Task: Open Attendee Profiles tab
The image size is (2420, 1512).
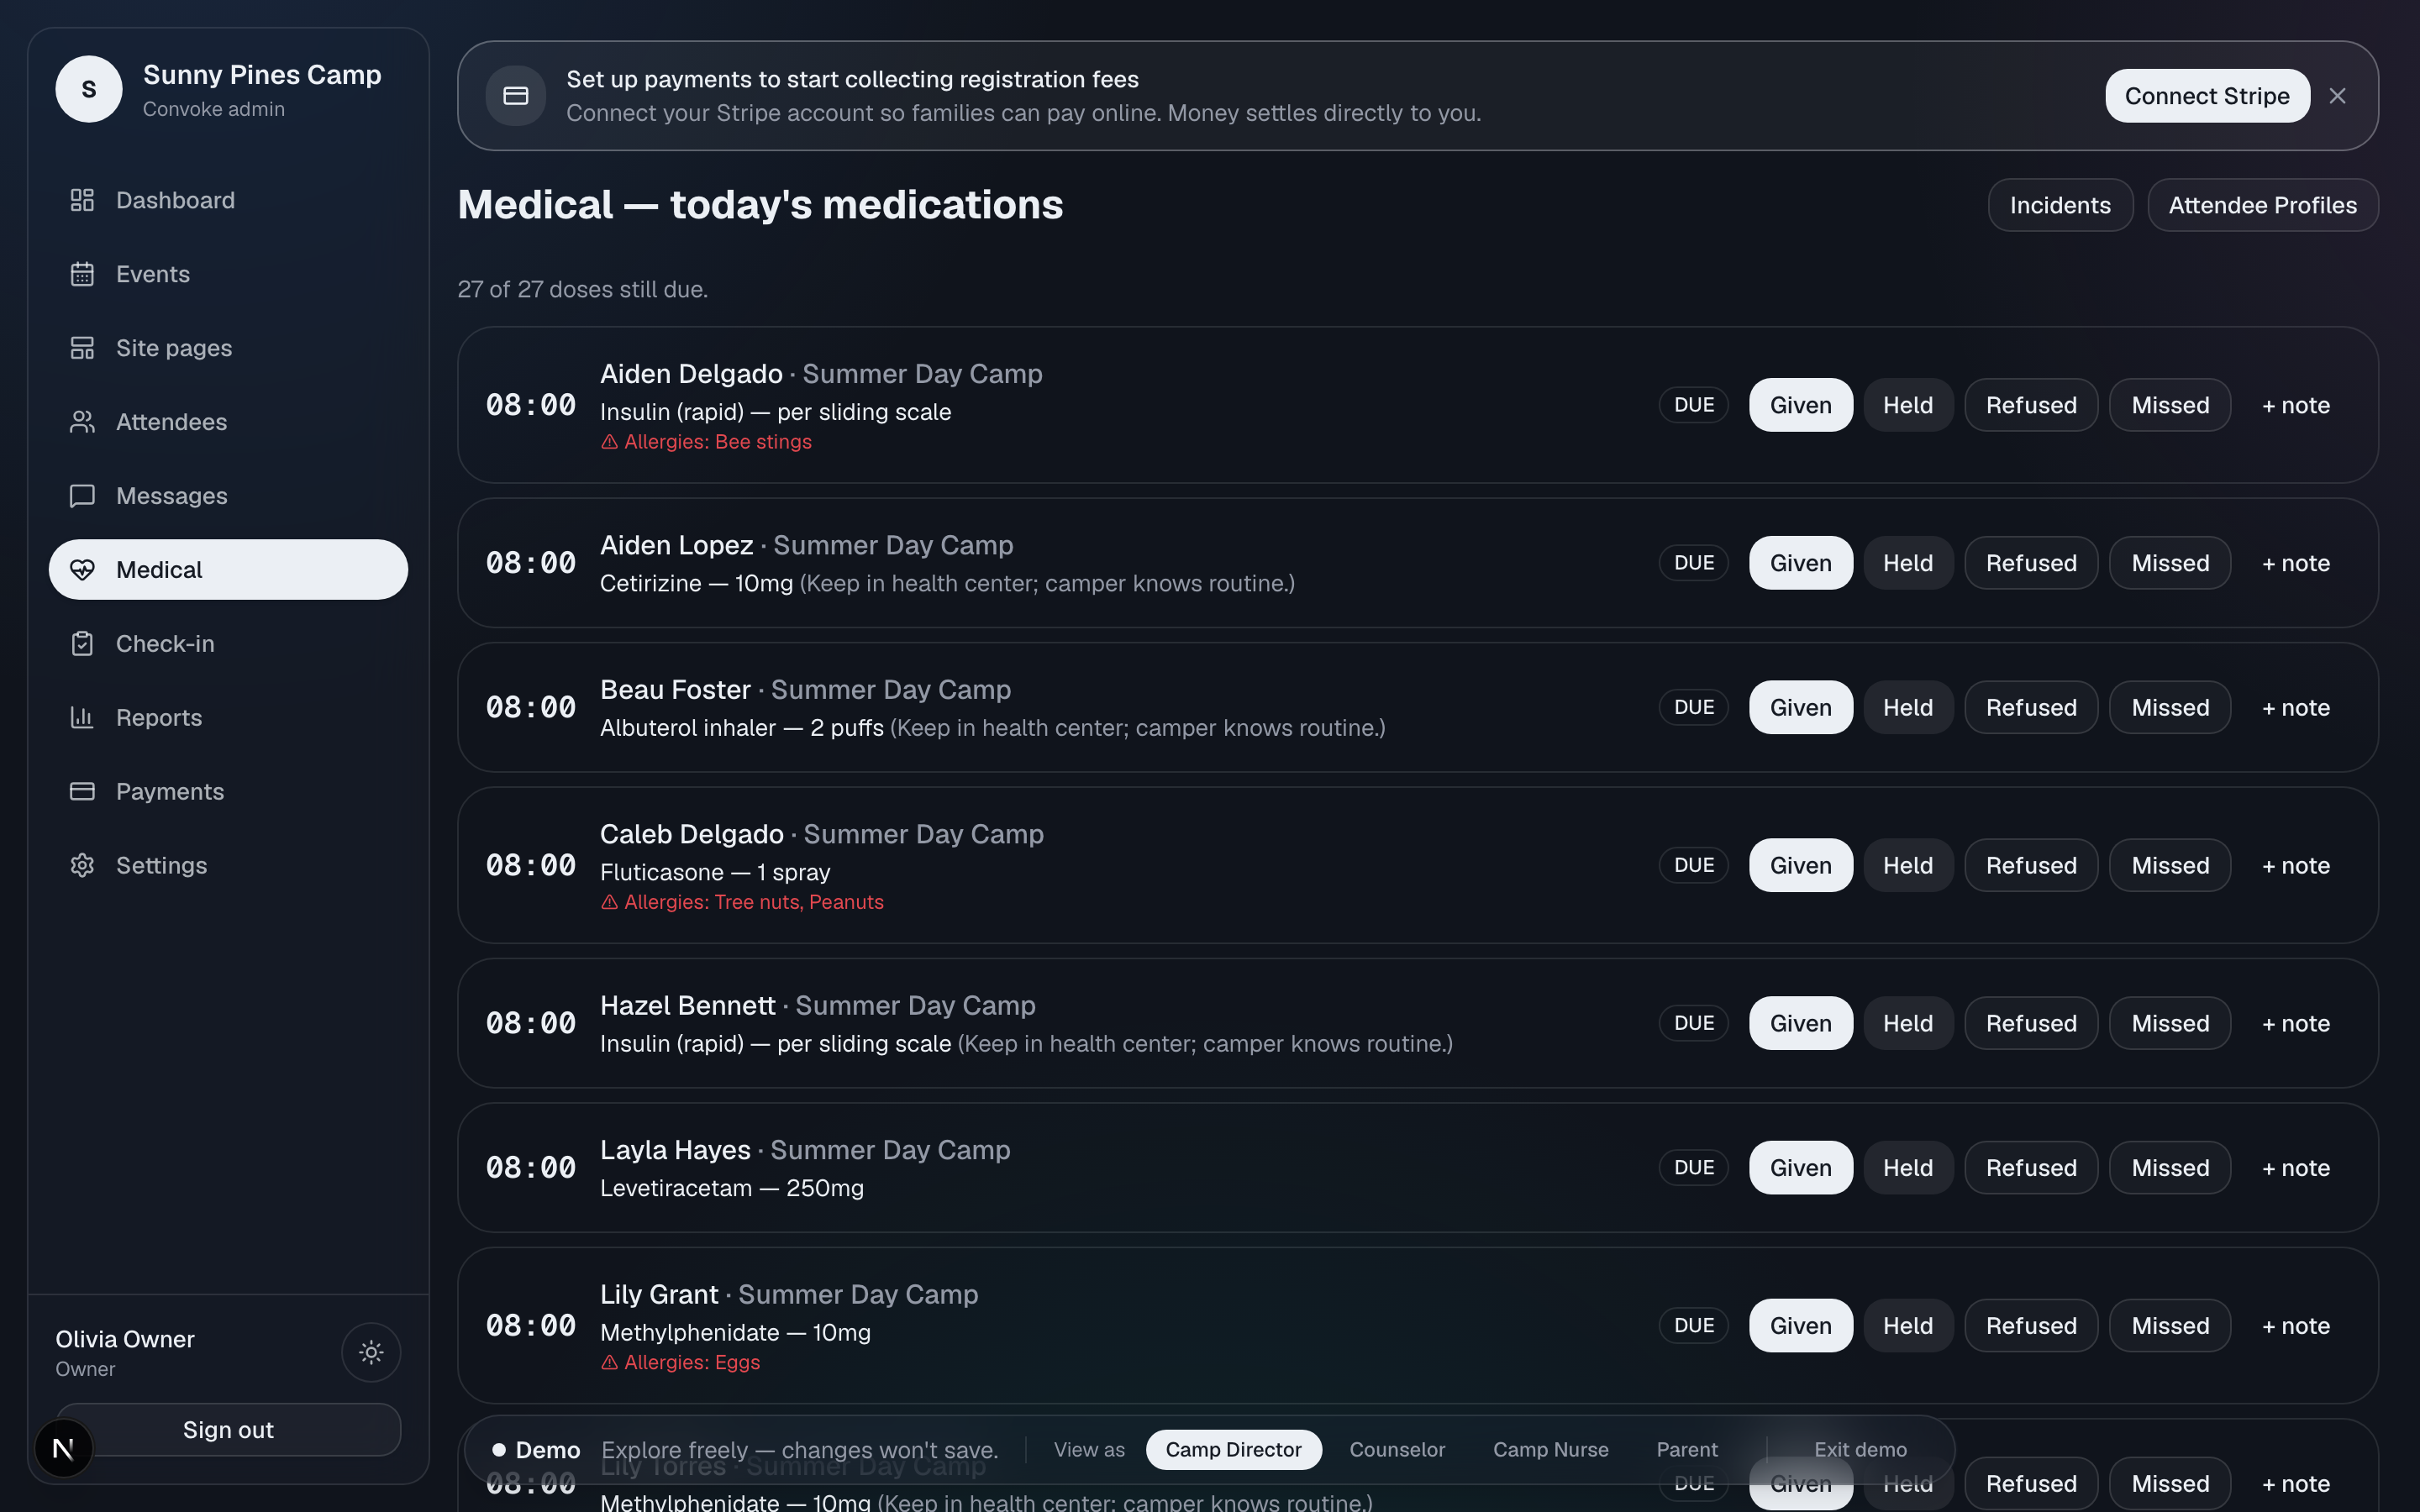Action: point(2262,205)
